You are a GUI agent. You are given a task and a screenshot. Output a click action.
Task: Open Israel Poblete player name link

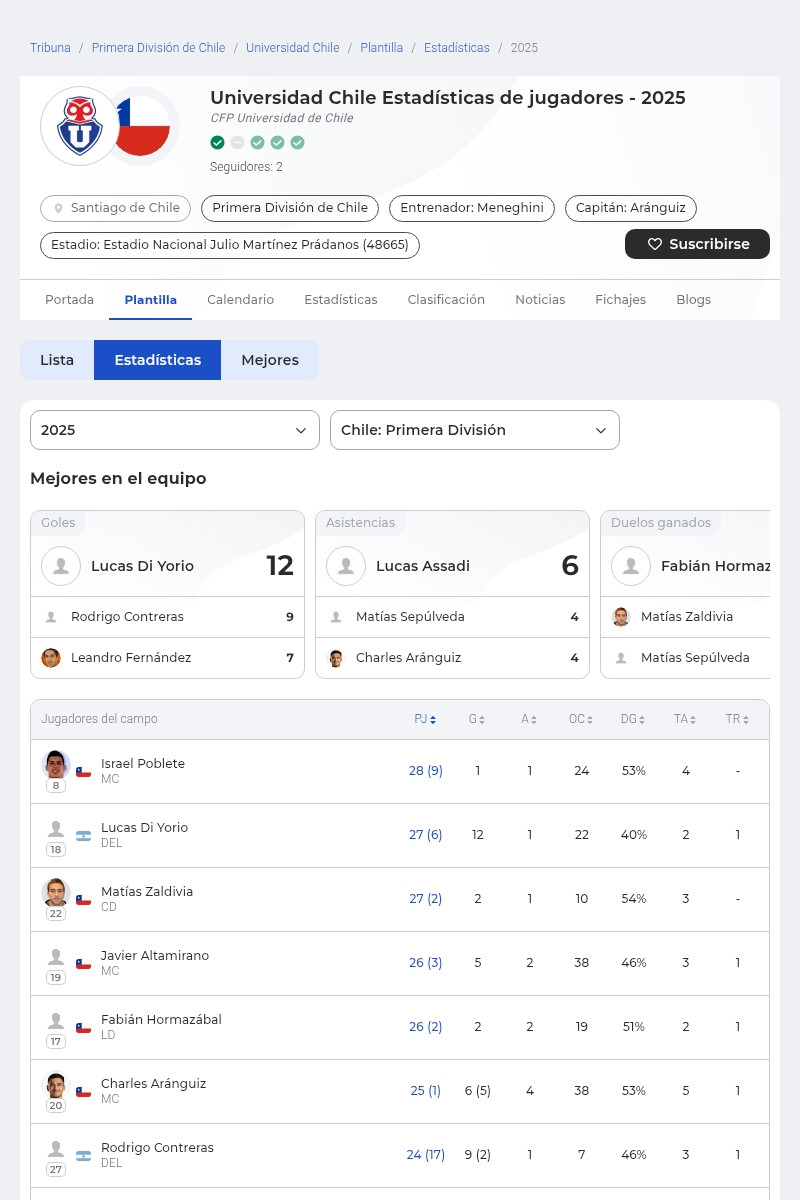143,764
